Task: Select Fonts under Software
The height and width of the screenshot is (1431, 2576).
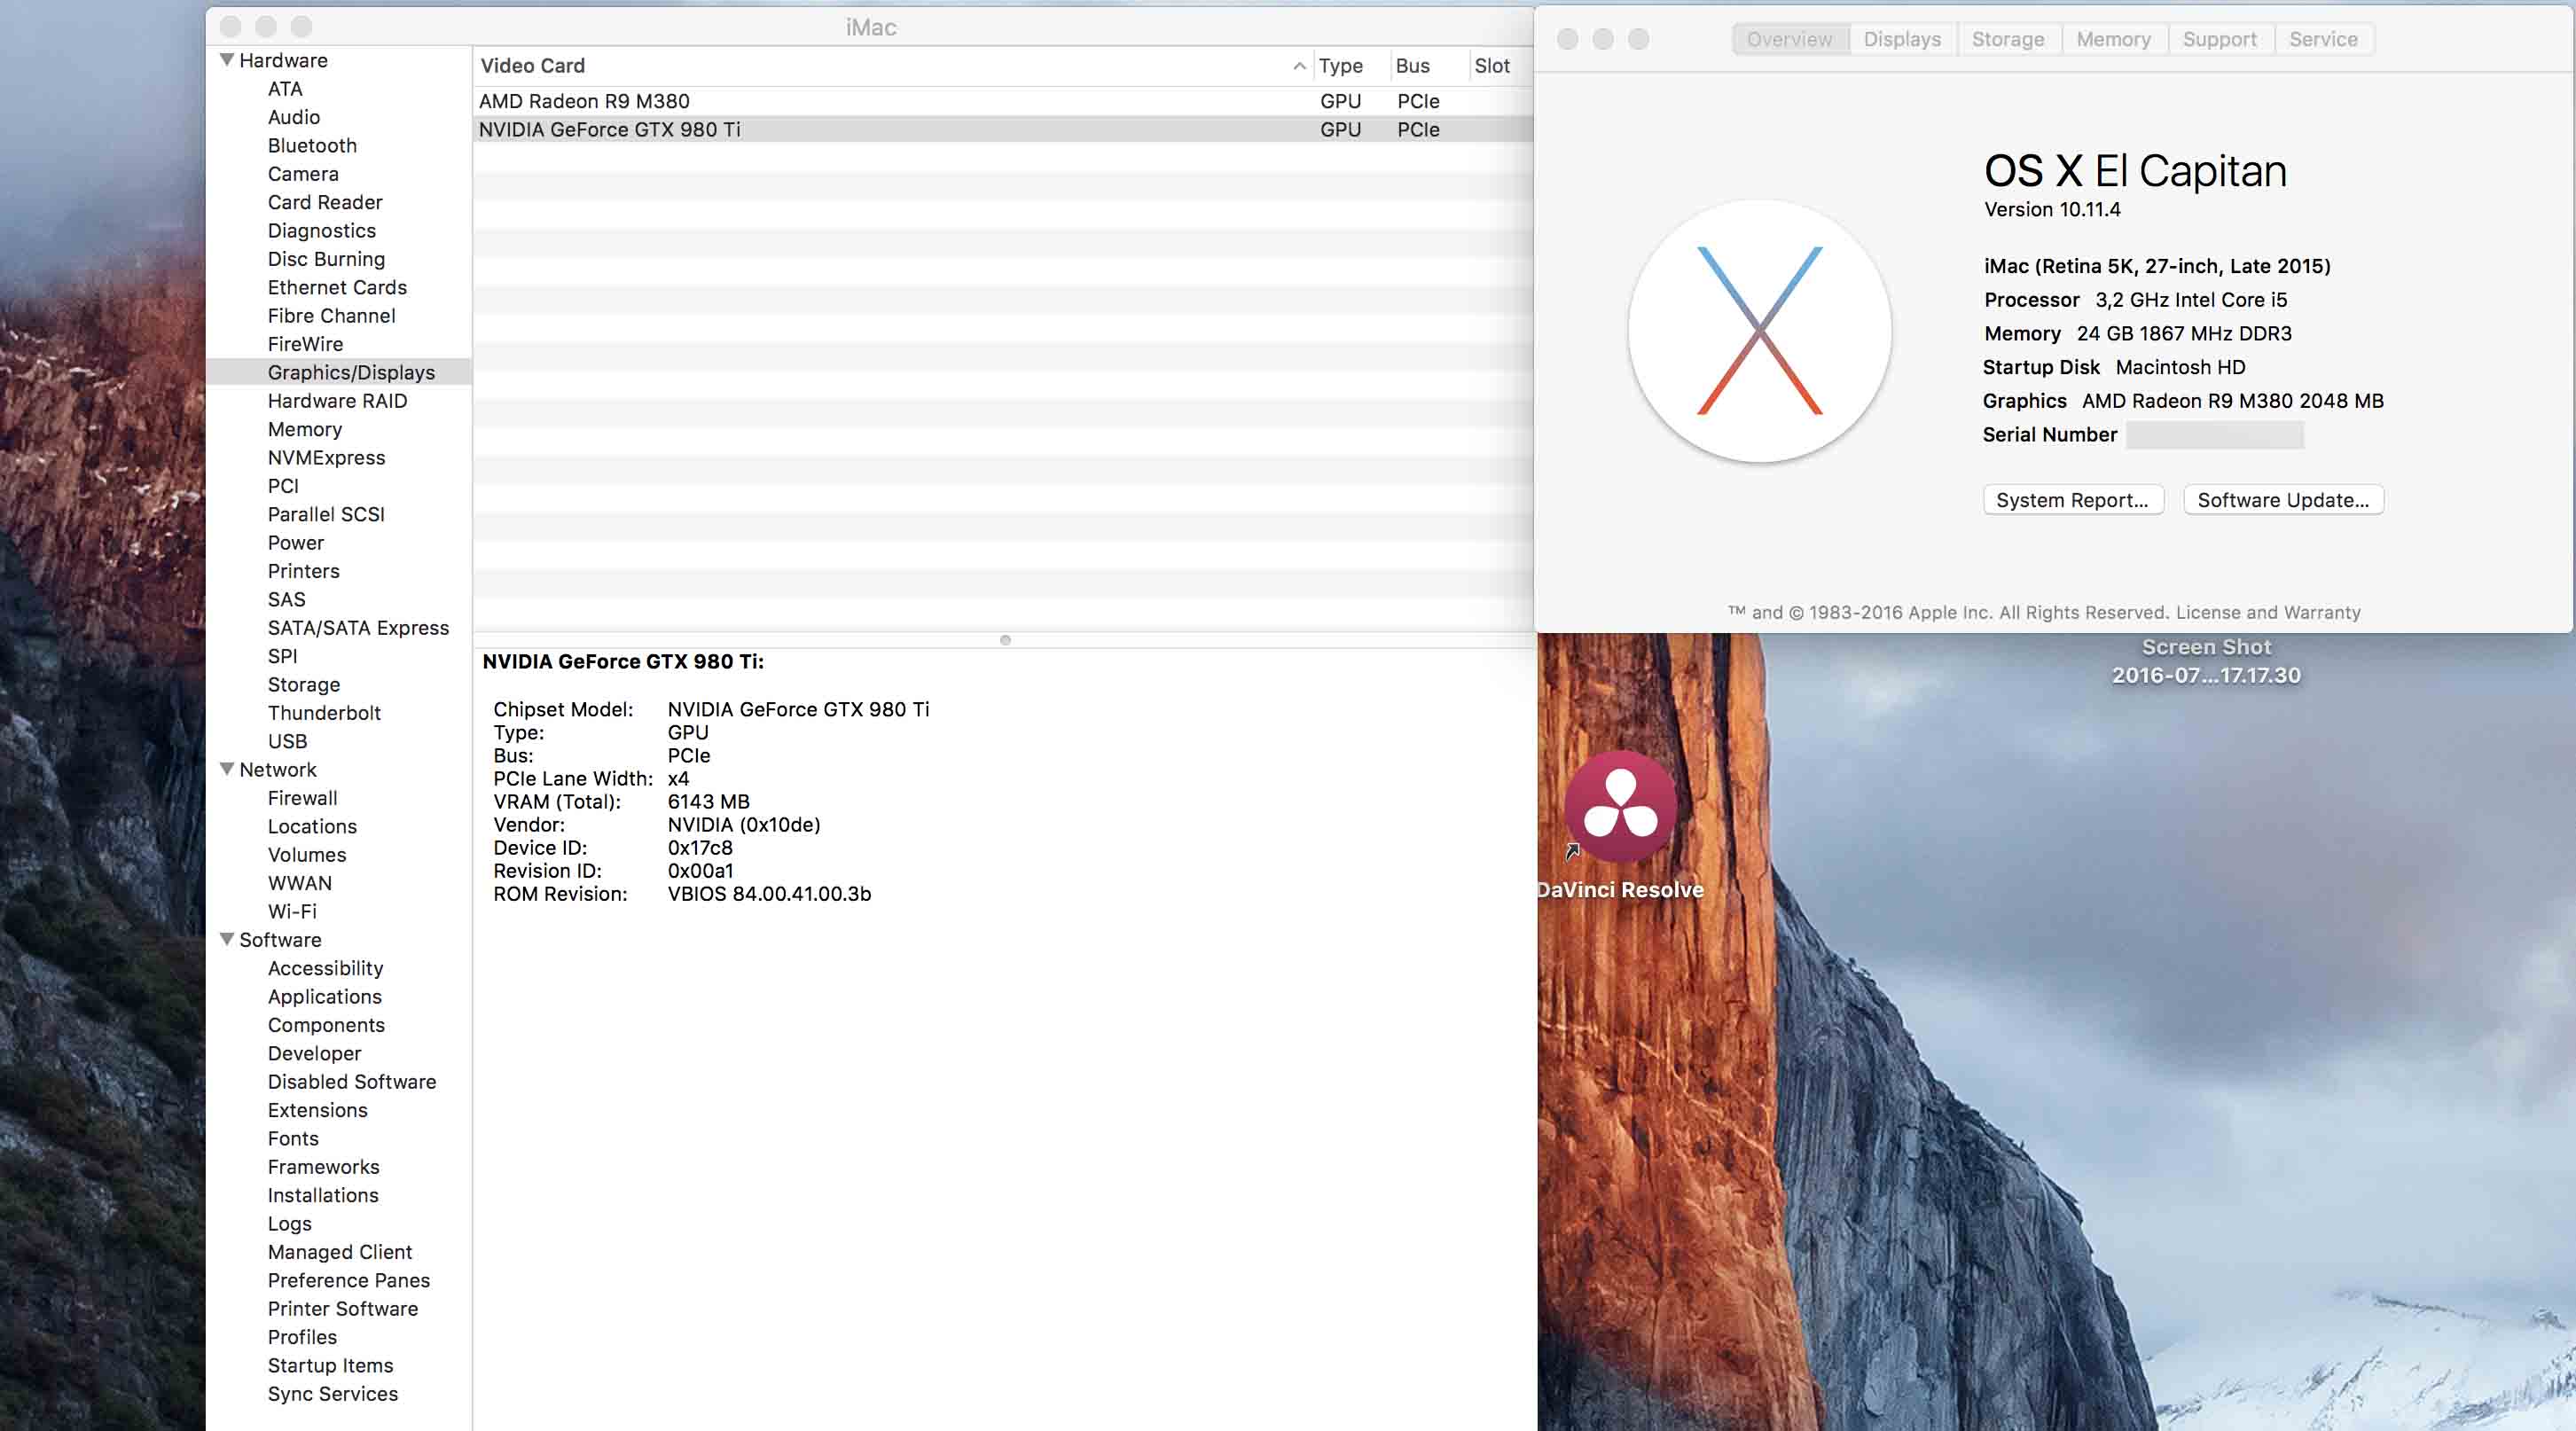Action: 293,1138
